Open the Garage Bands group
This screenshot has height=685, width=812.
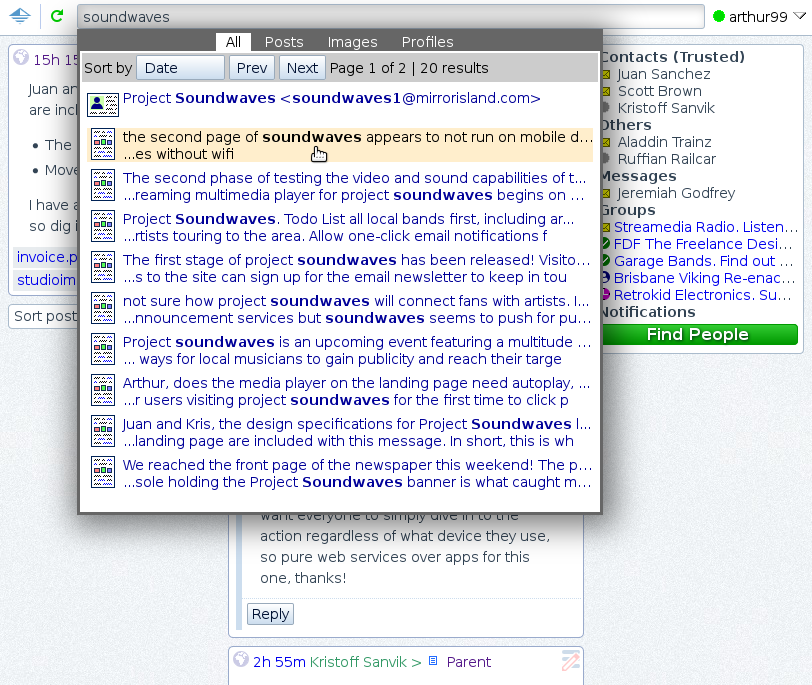703,261
